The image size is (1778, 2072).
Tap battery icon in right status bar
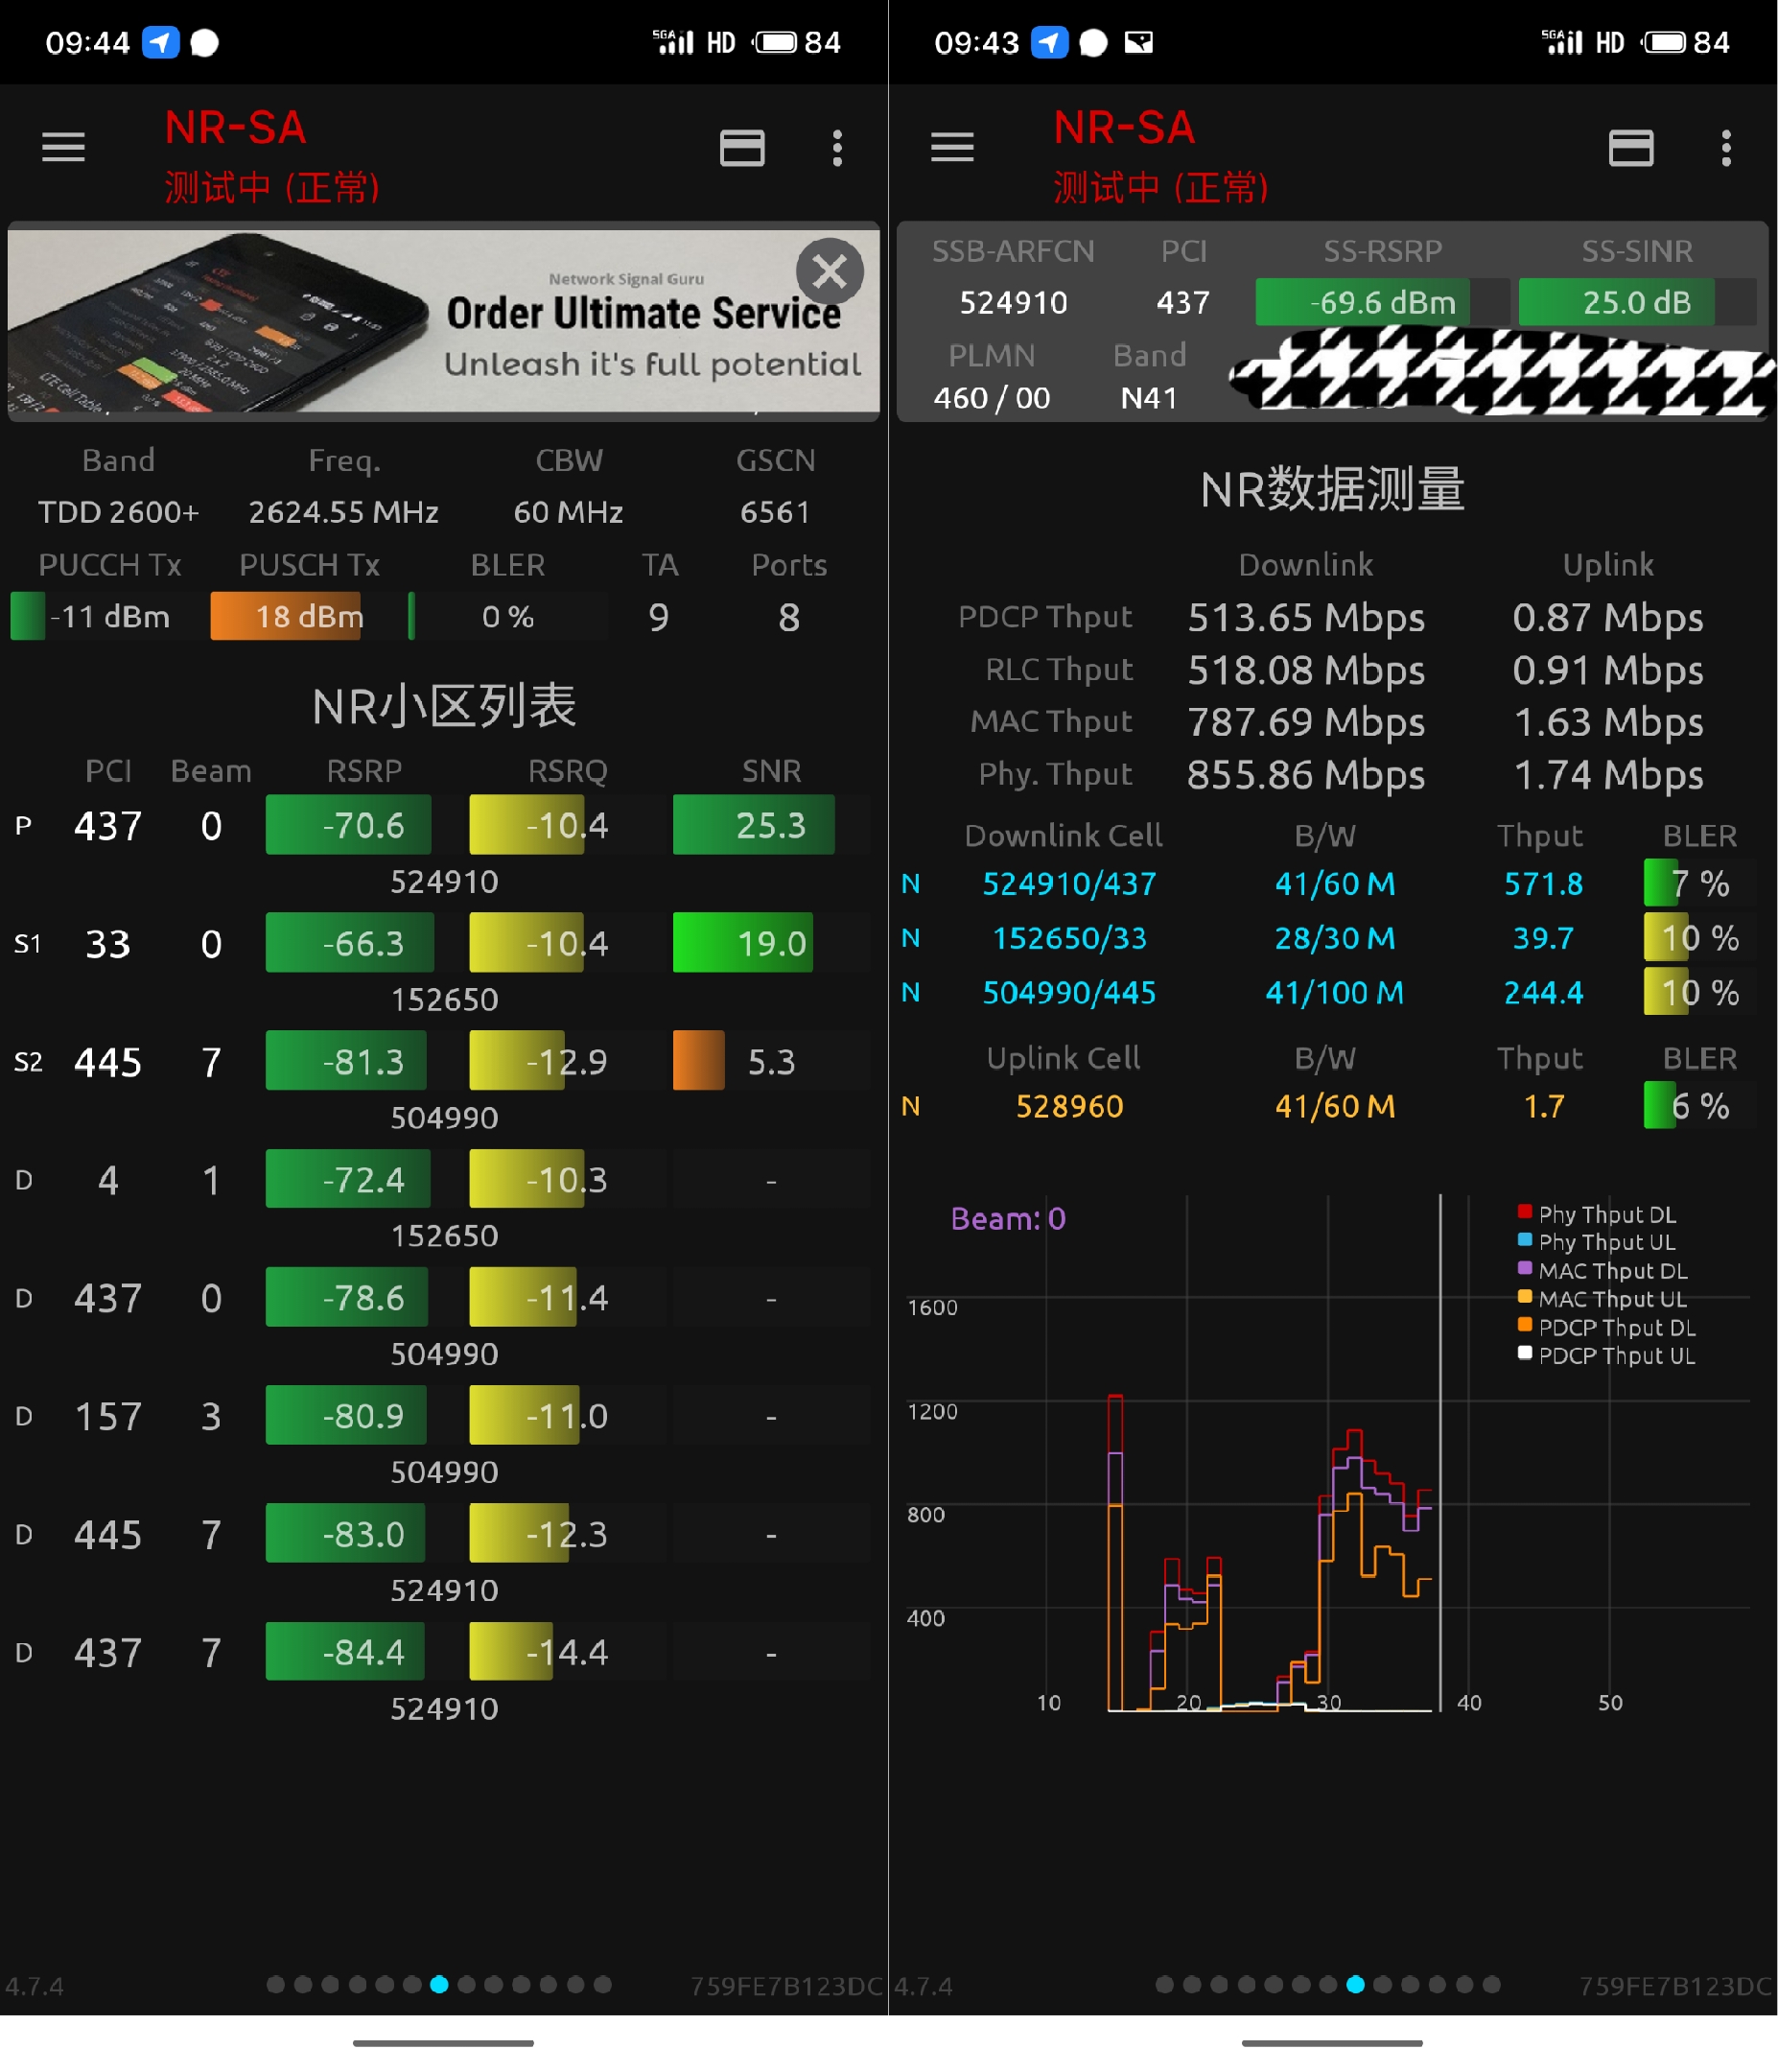pos(1665,42)
